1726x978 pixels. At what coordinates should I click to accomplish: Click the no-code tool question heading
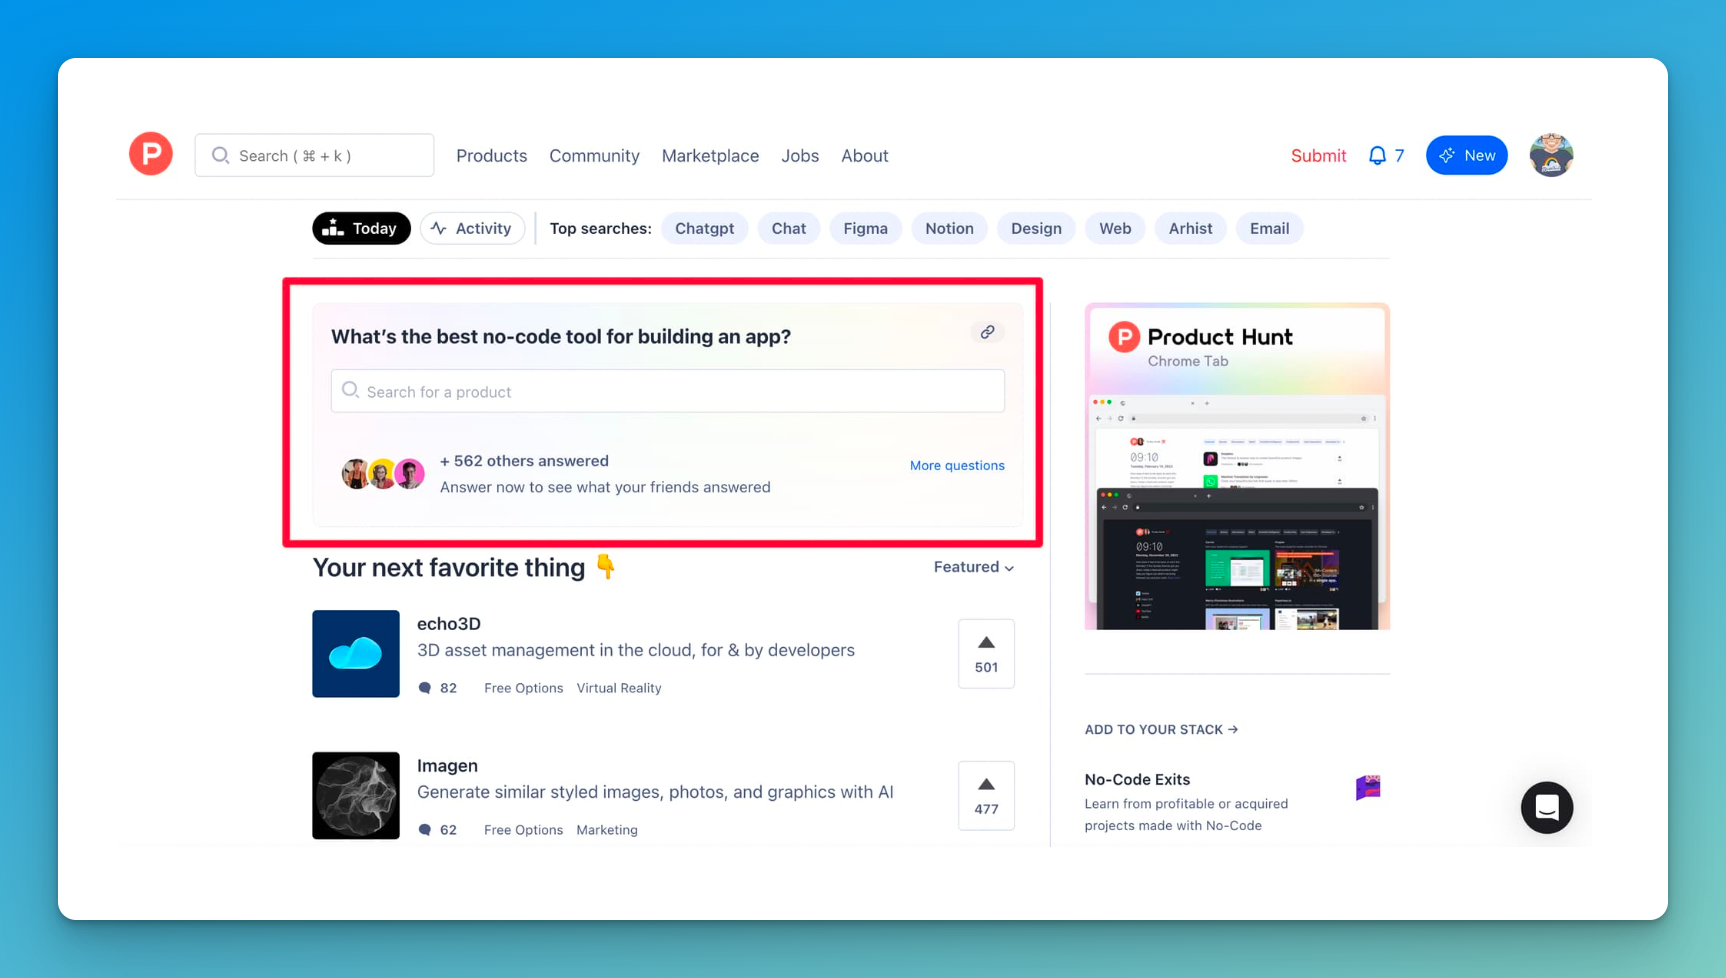click(561, 336)
